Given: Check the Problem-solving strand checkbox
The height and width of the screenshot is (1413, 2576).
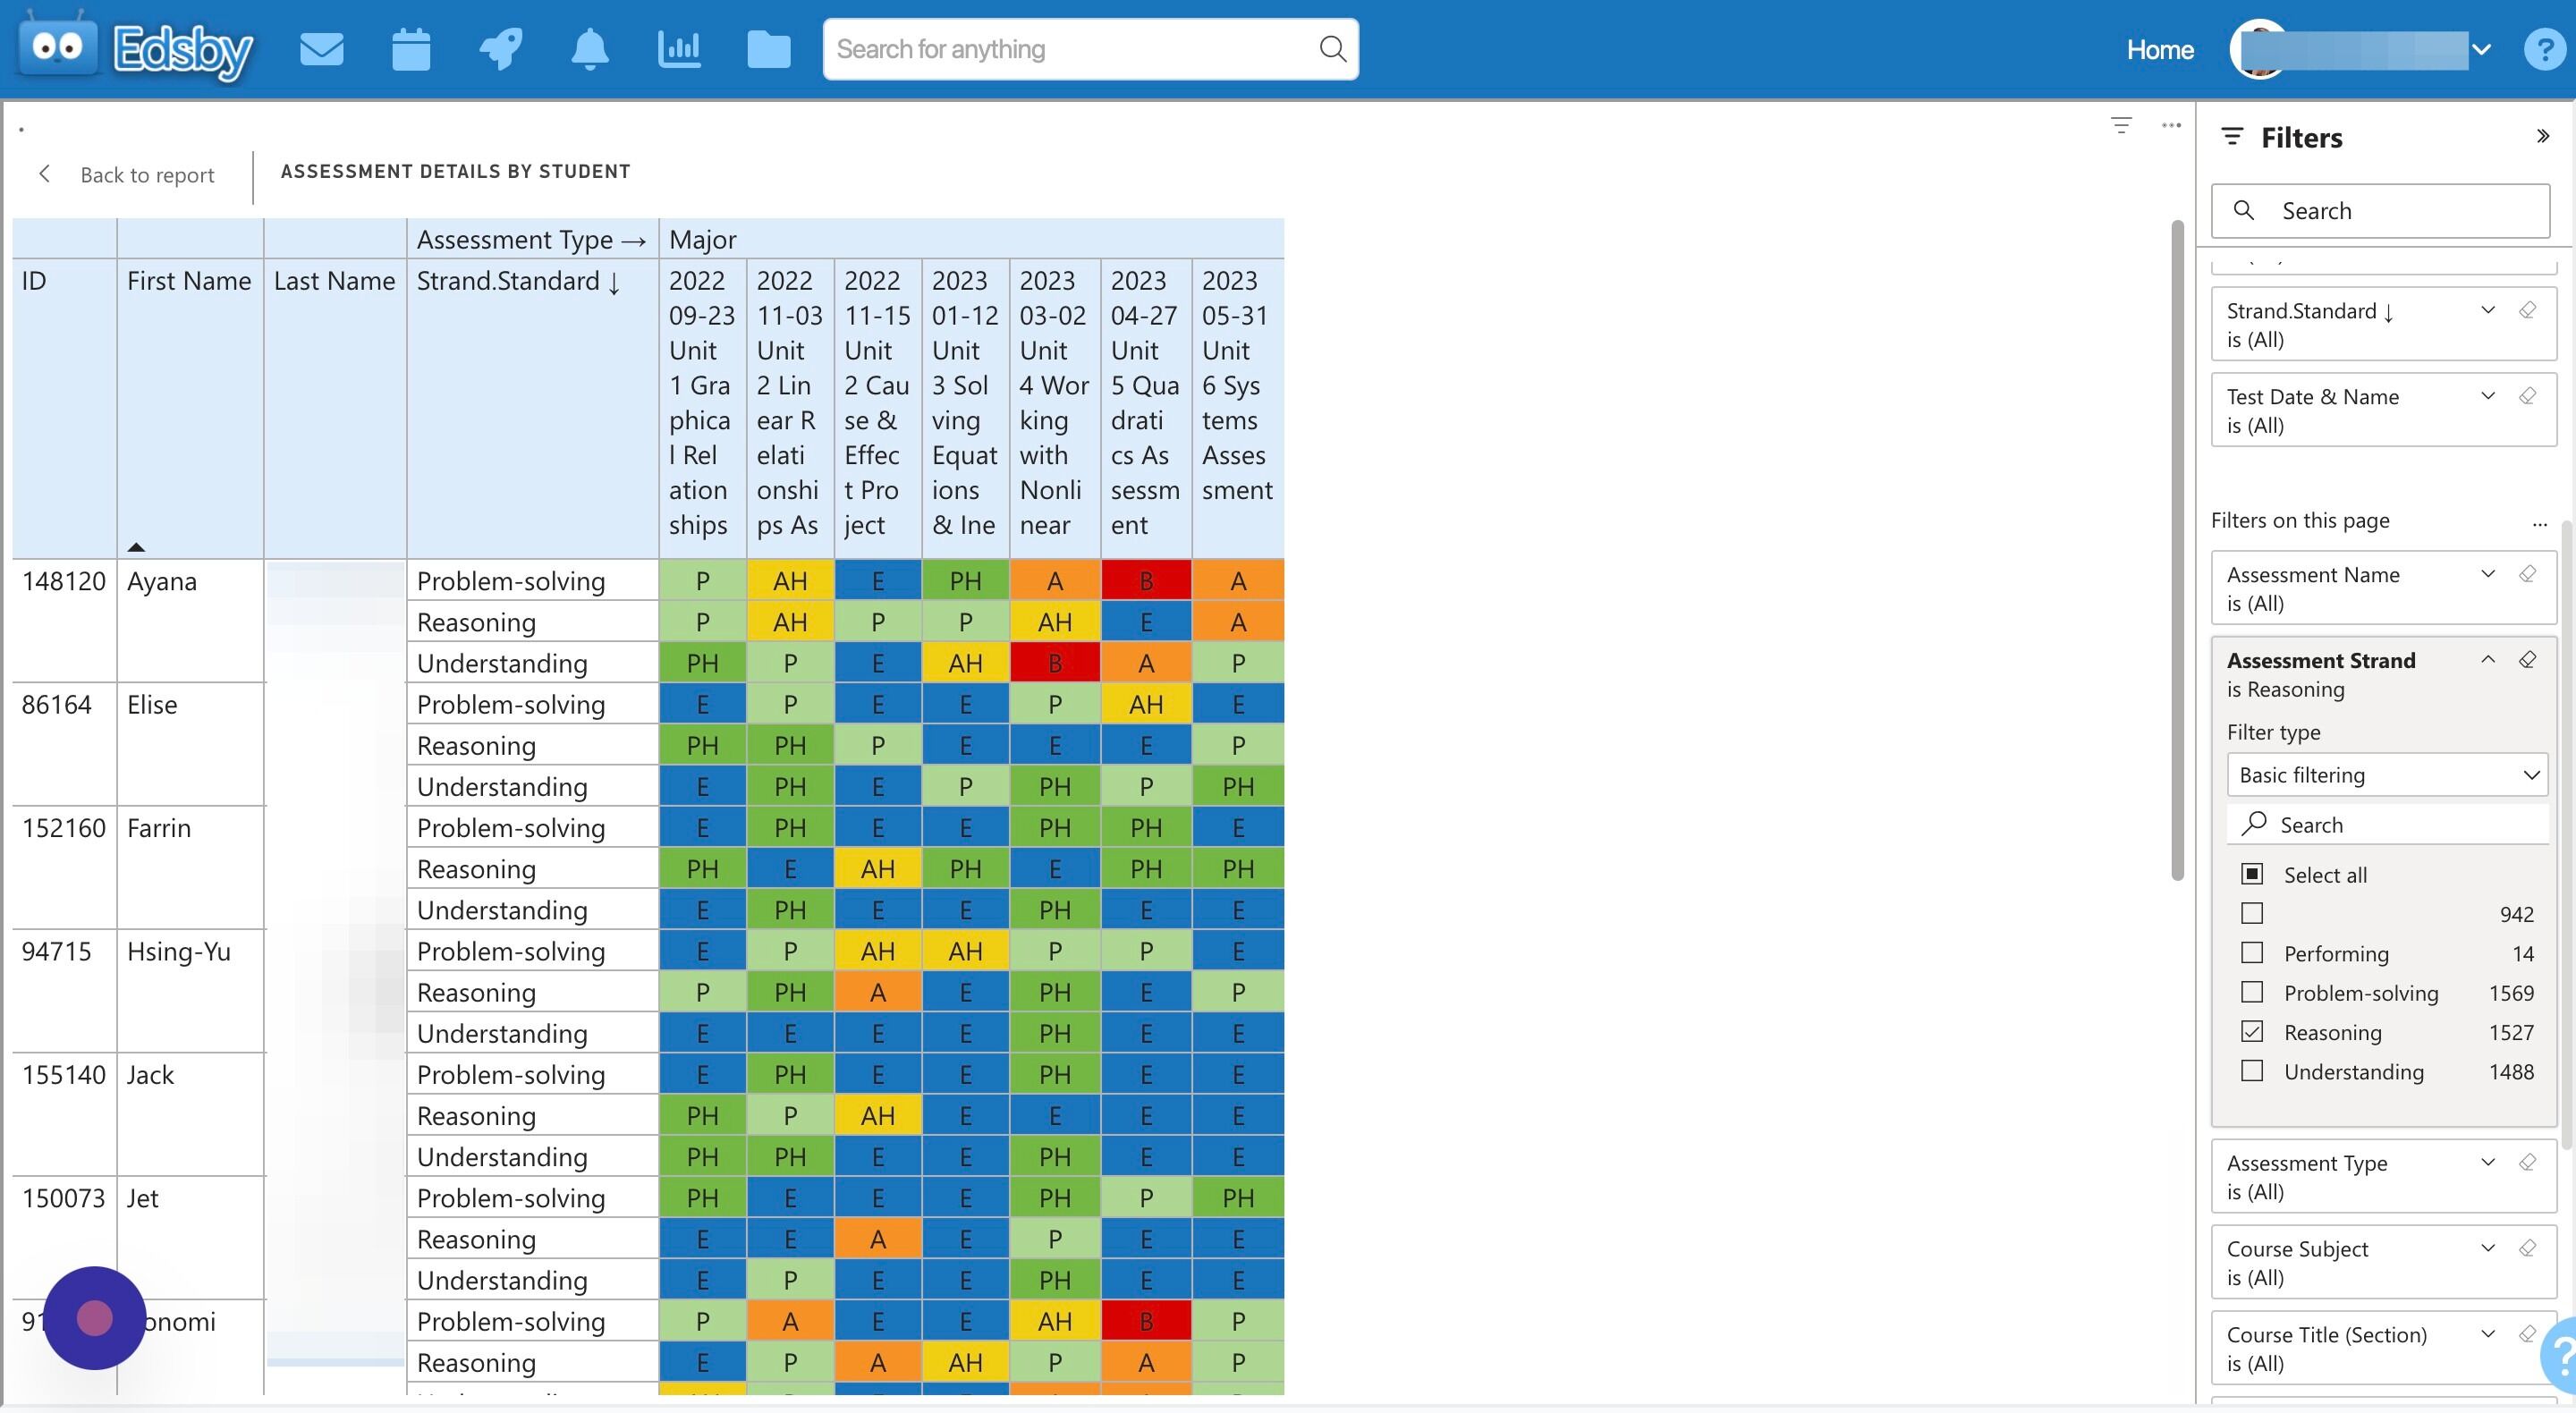Looking at the screenshot, I should tap(2252, 992).
